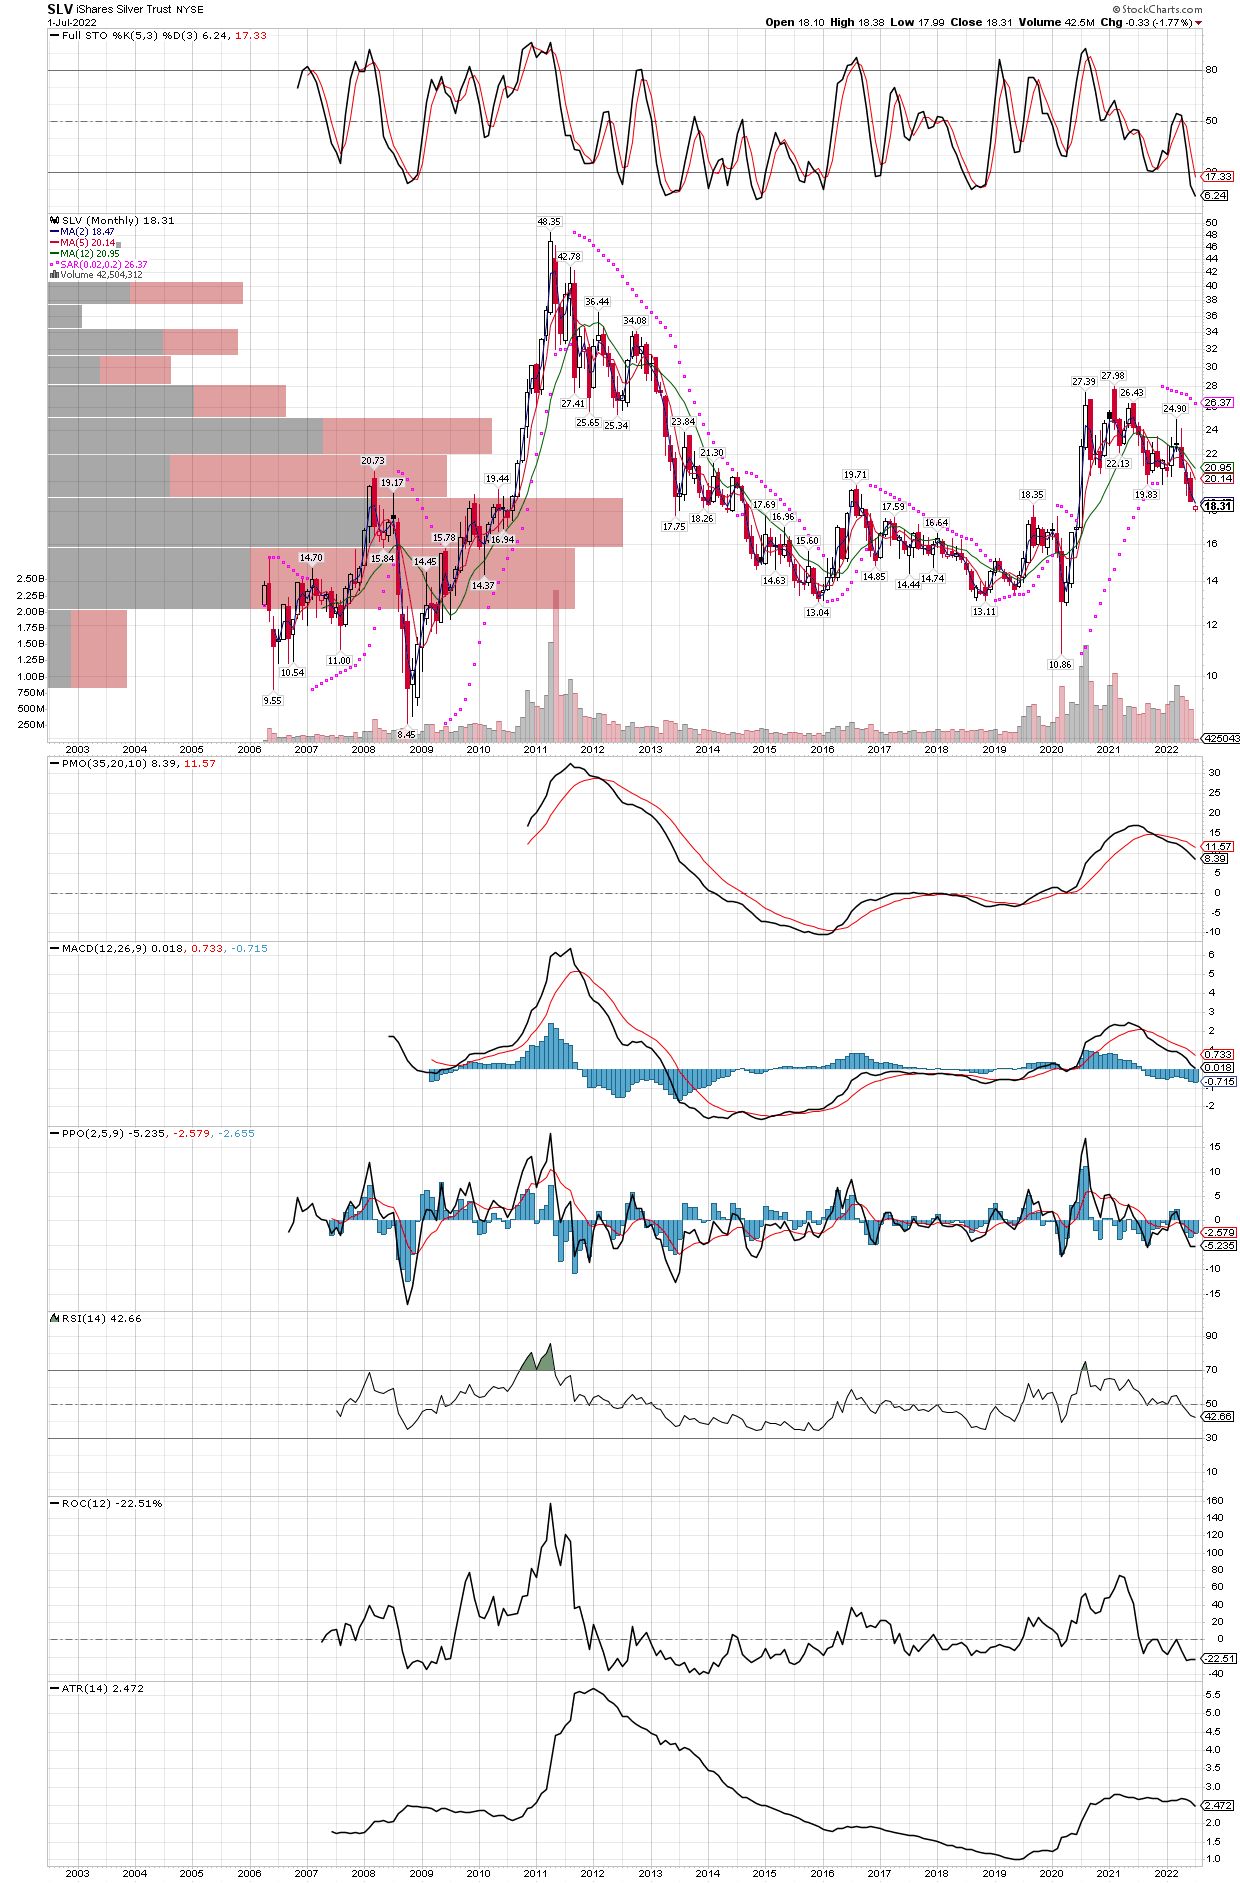Click the 26.37 SAR axis value tag
This screenshot has height=1883, width=1240.
(x=1218, y=402)
